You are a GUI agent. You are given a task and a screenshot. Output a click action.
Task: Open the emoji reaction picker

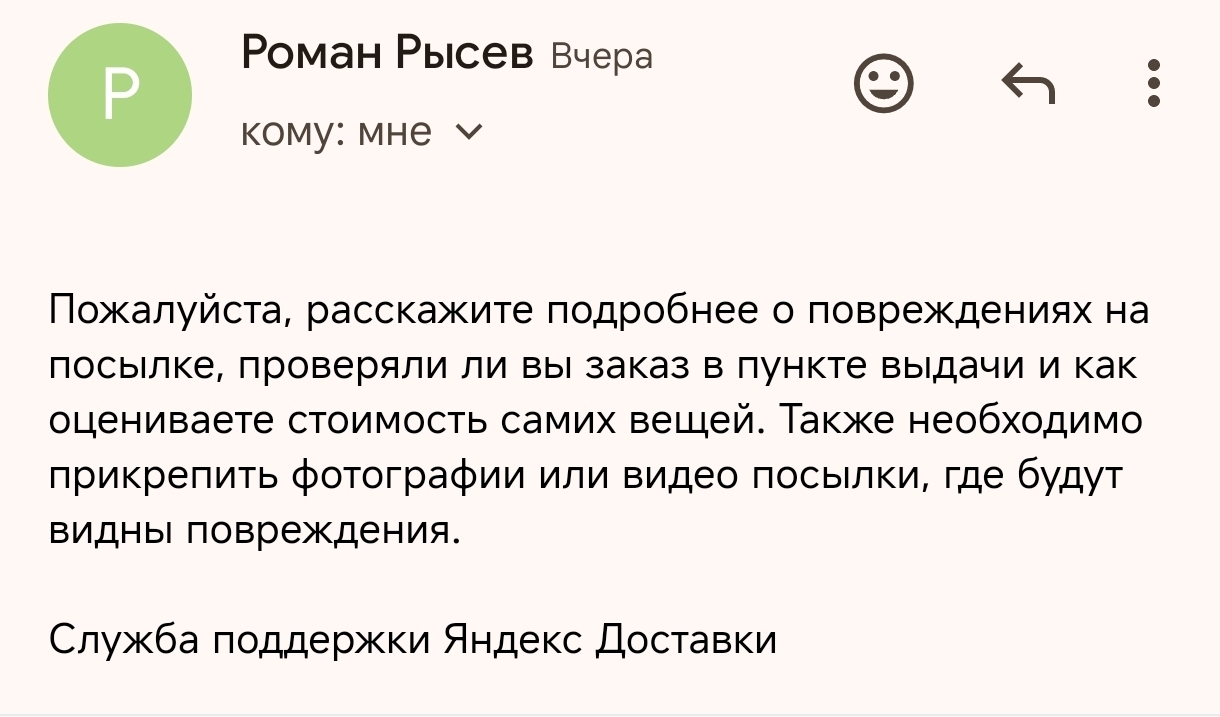(884, 84)
